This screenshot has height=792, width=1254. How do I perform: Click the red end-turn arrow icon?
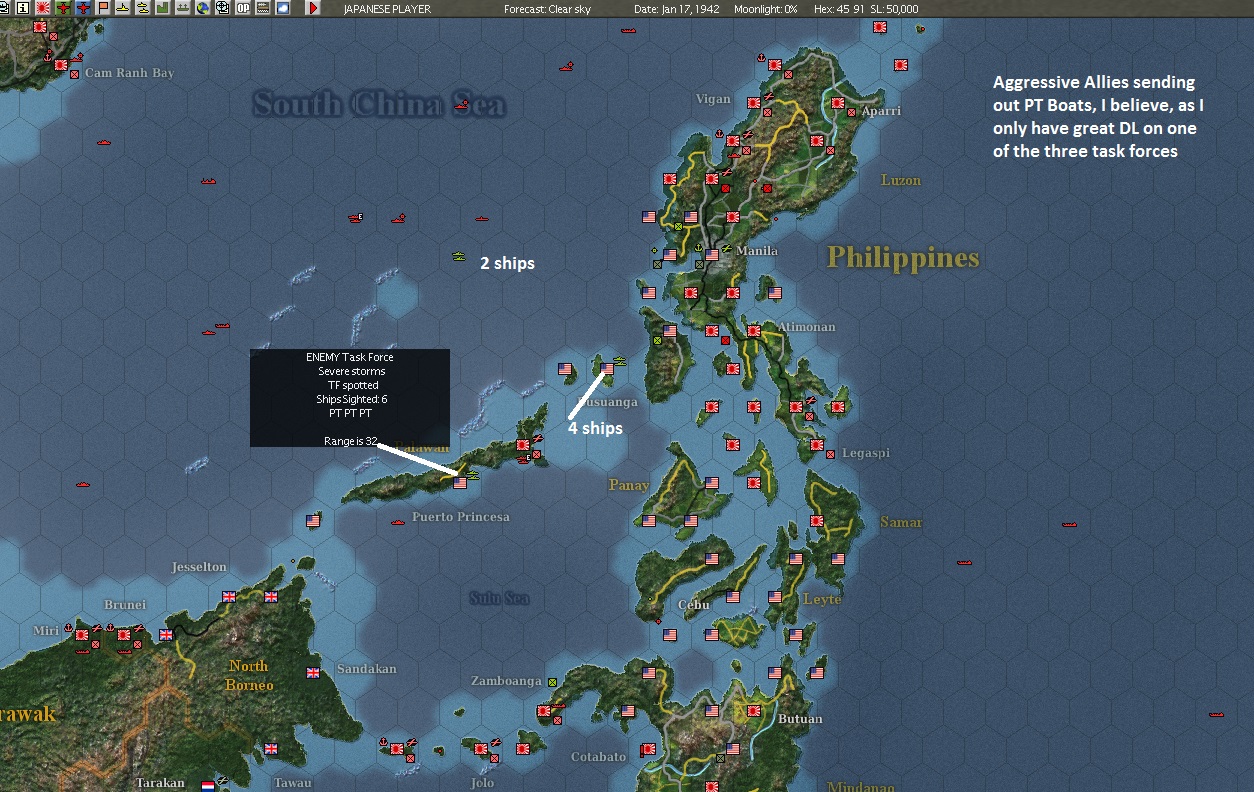tap(313, 8)
